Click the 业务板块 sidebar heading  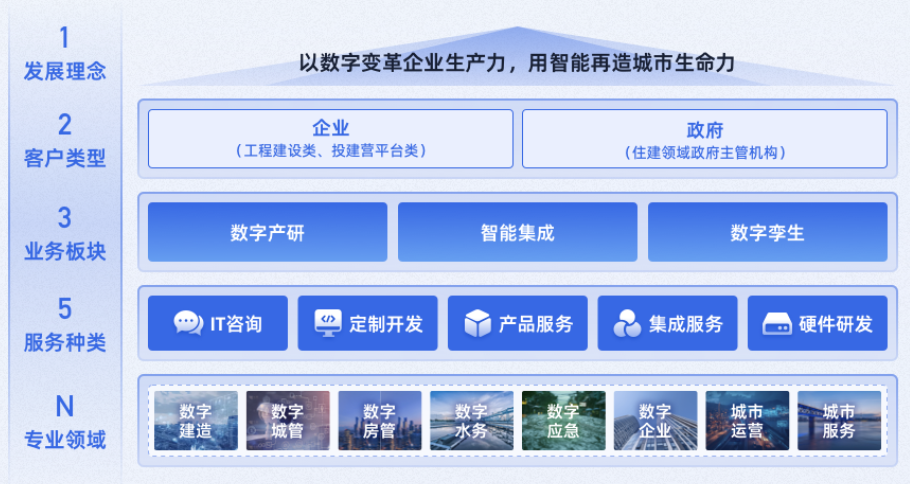coord(64,251)
